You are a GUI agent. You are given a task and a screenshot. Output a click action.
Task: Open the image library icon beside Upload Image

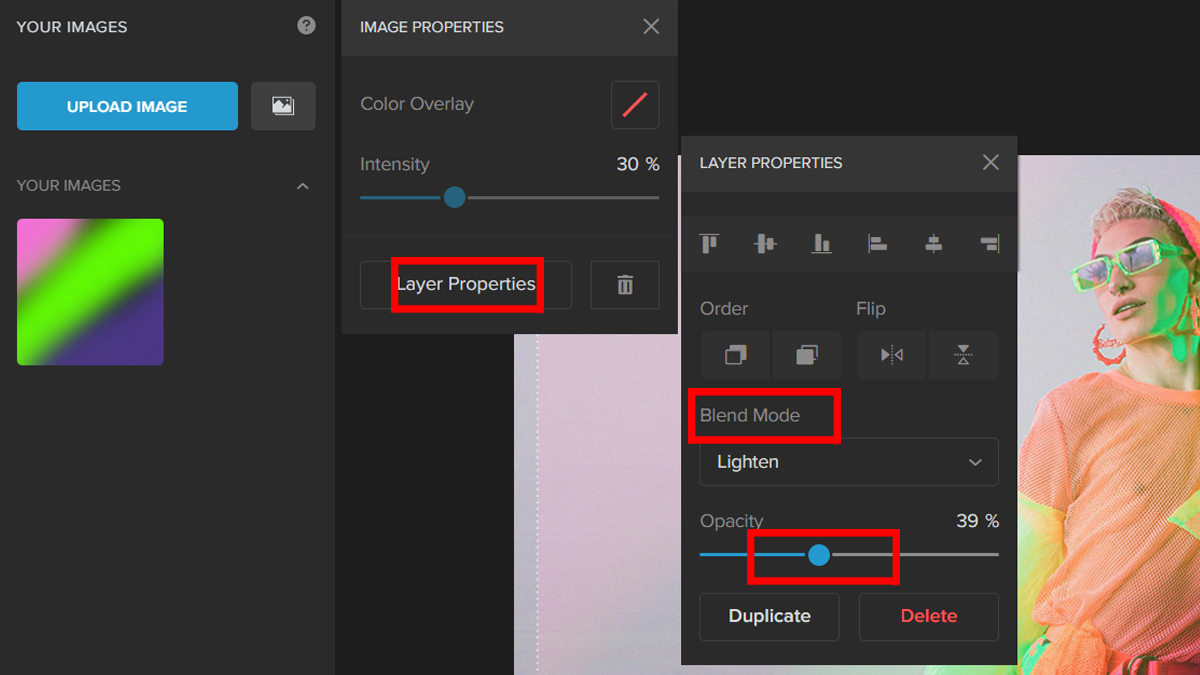point(283,106)
